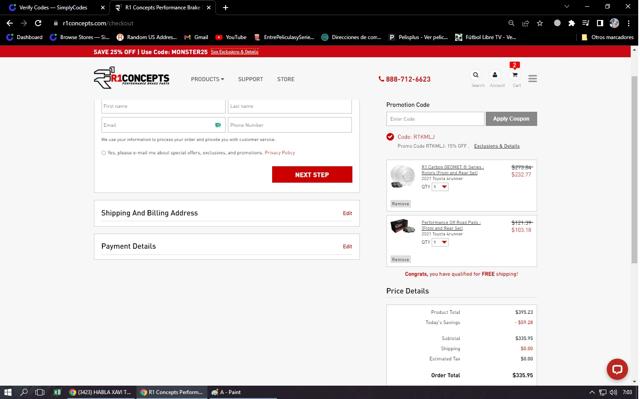Focus the First name field
640x399 pixels.
[163, 106]
